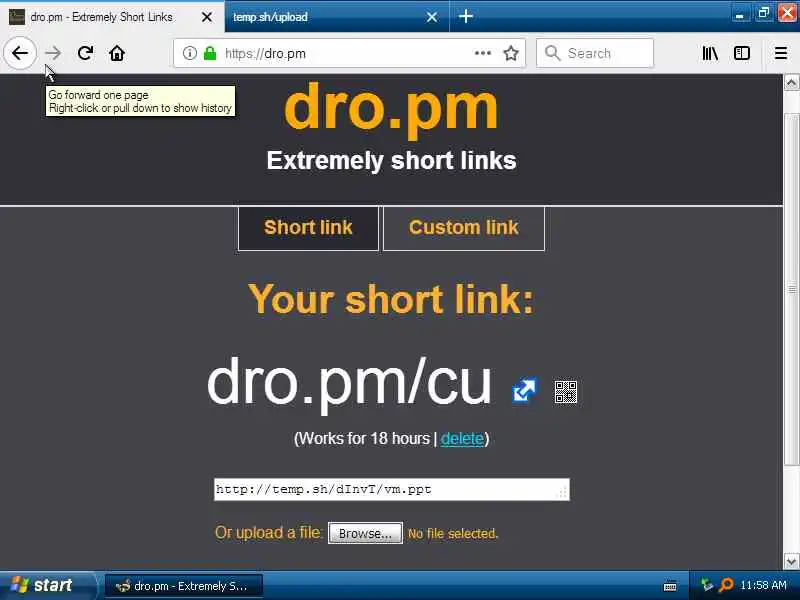Click the URL text field with temp.sh link
The width and height of the screenshot is (800, 600).
[391, 490]
